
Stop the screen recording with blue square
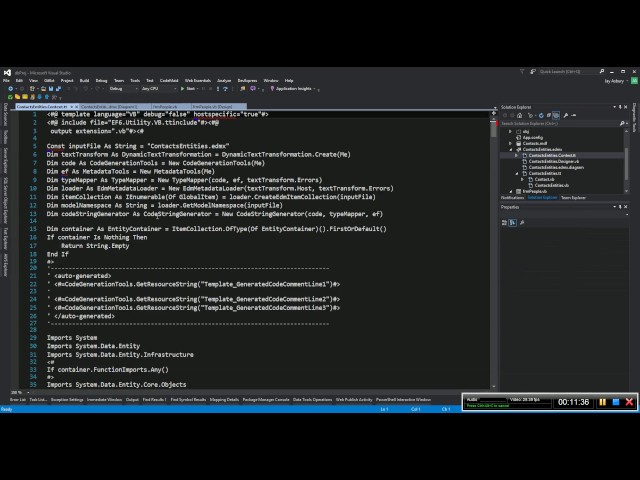pyautogui.click(x=616, y=402)
